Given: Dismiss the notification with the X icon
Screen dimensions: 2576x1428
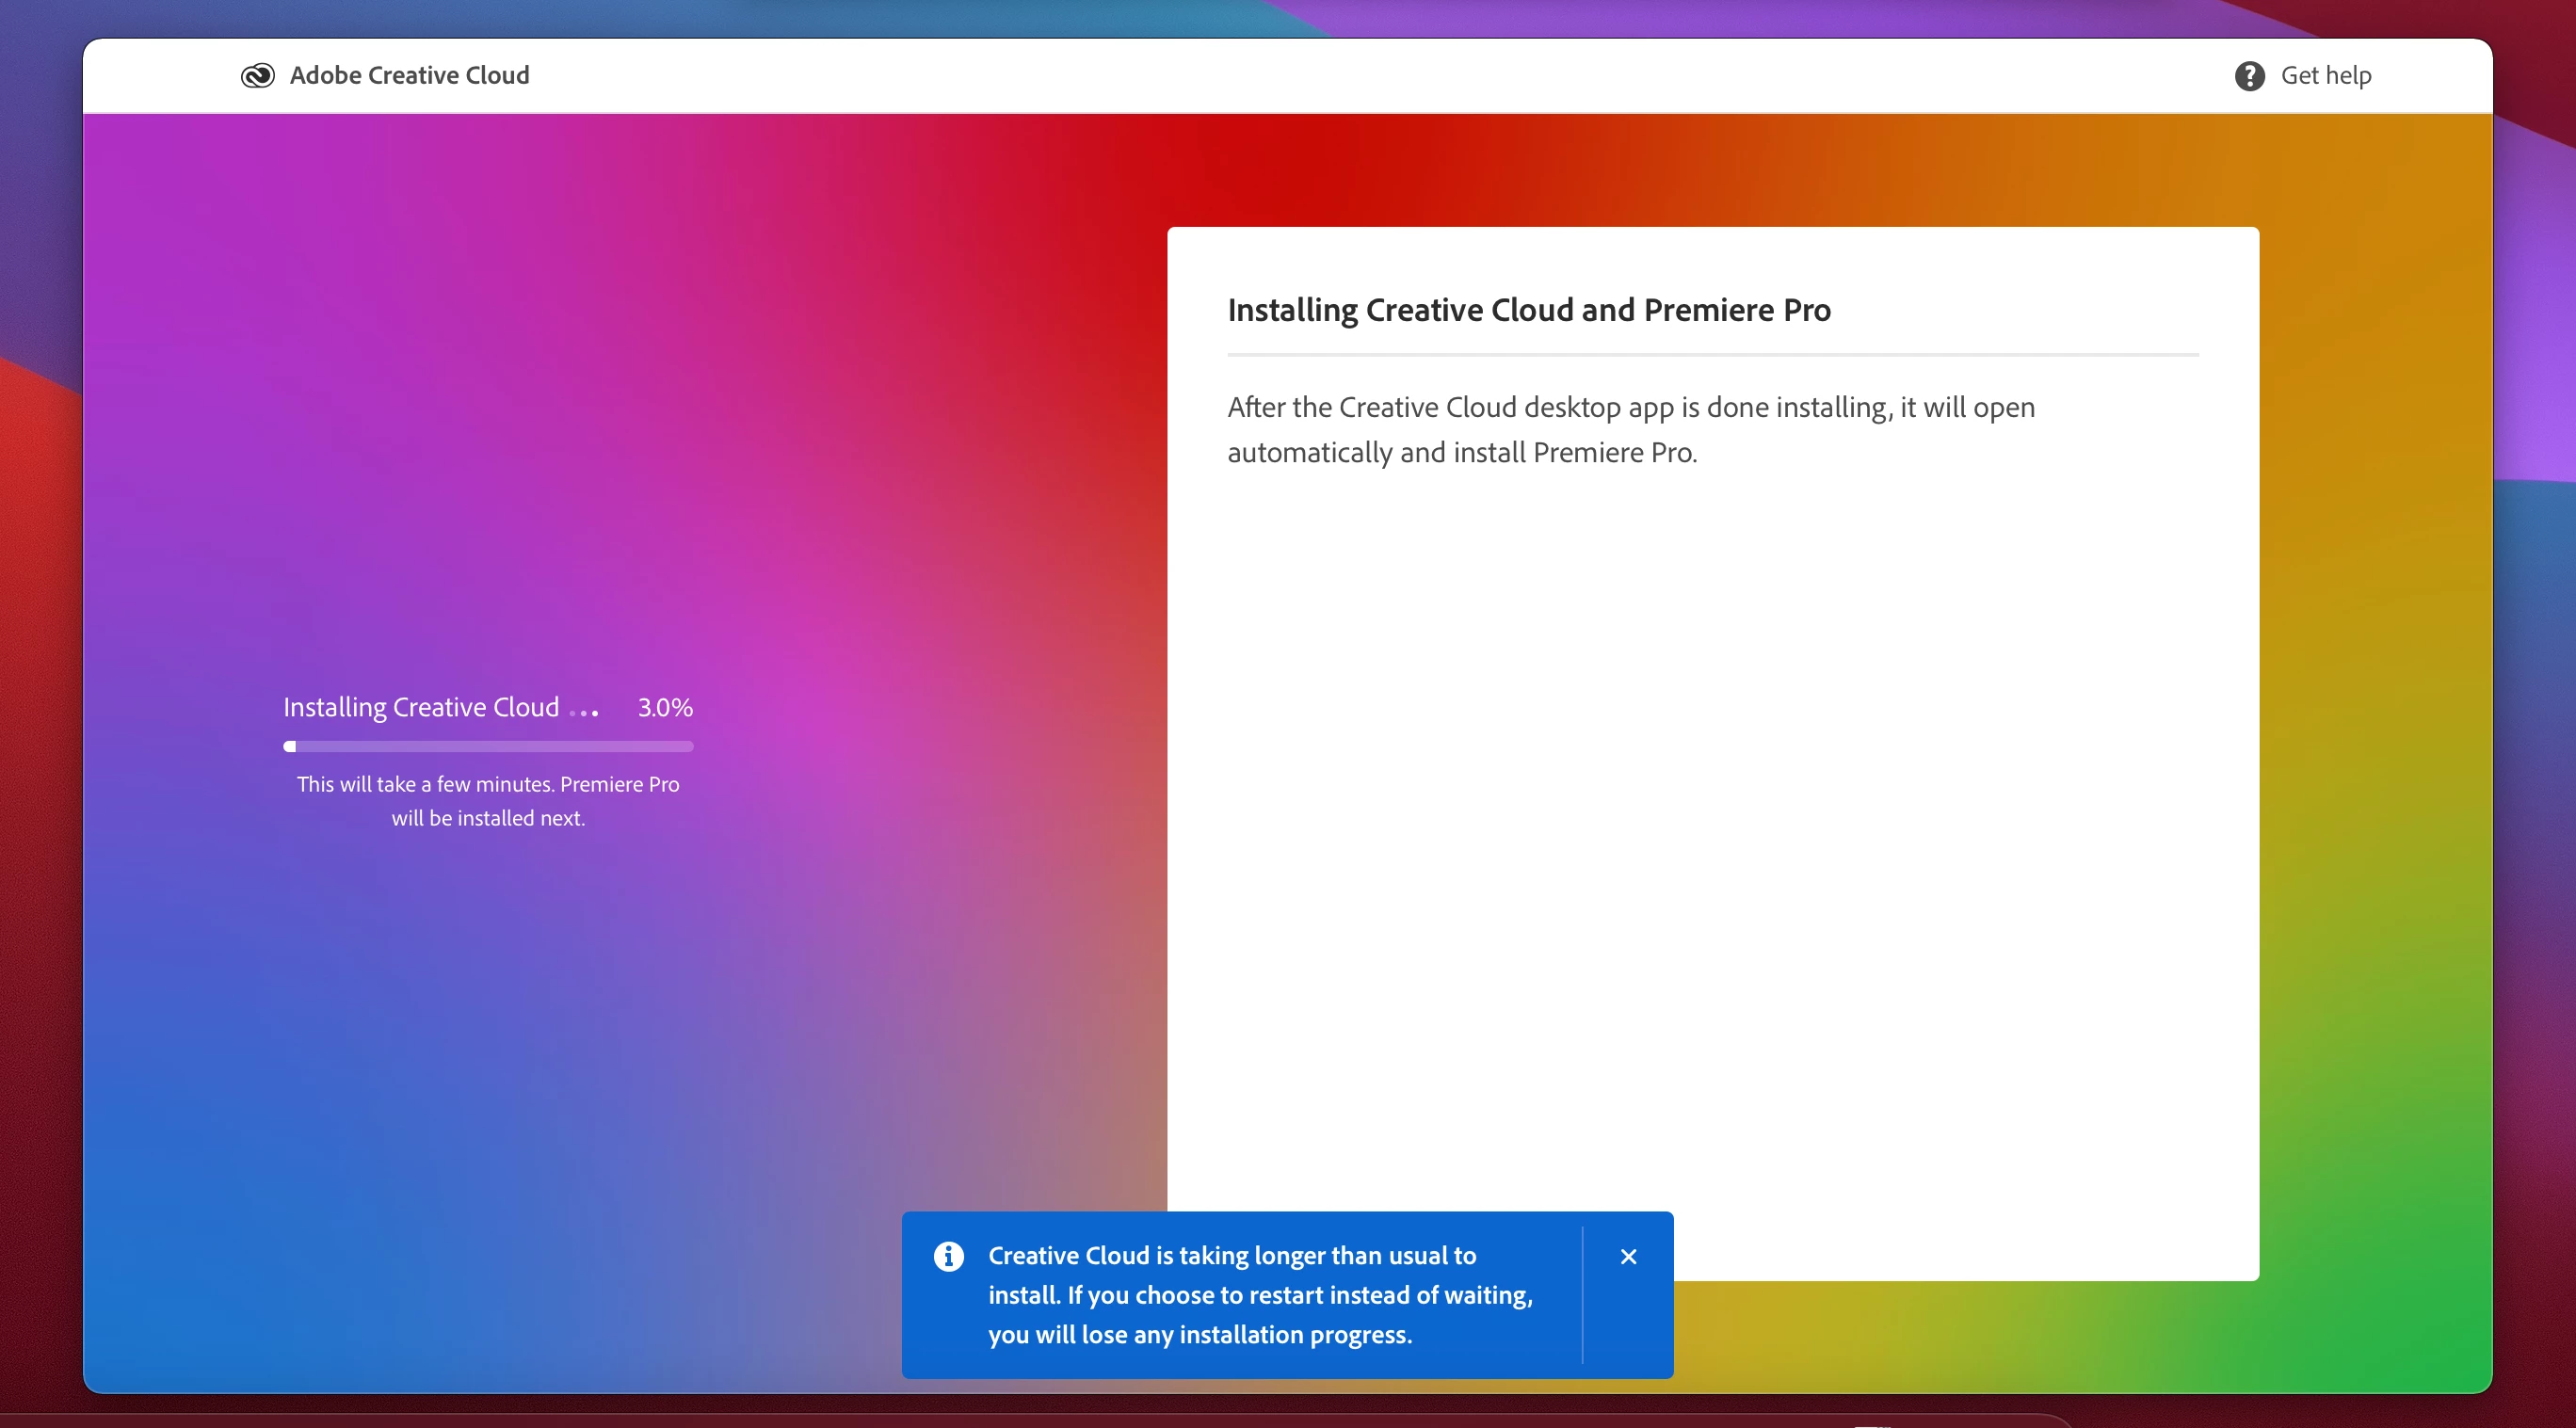Looking at the screenshot, I should click(x=1628, y=1256).
